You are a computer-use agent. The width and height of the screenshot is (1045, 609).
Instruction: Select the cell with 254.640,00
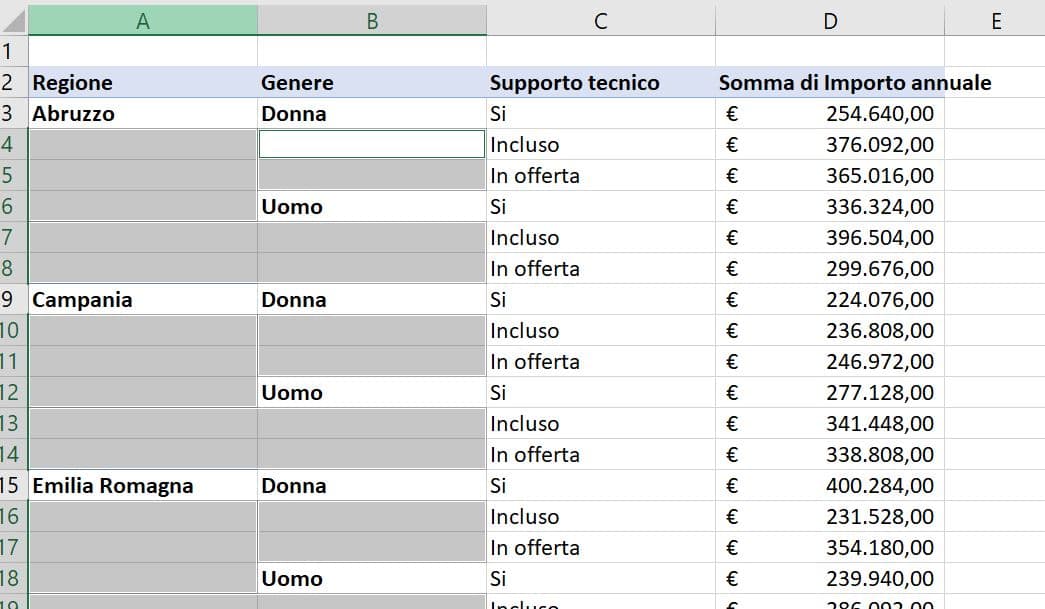point(830,113)
